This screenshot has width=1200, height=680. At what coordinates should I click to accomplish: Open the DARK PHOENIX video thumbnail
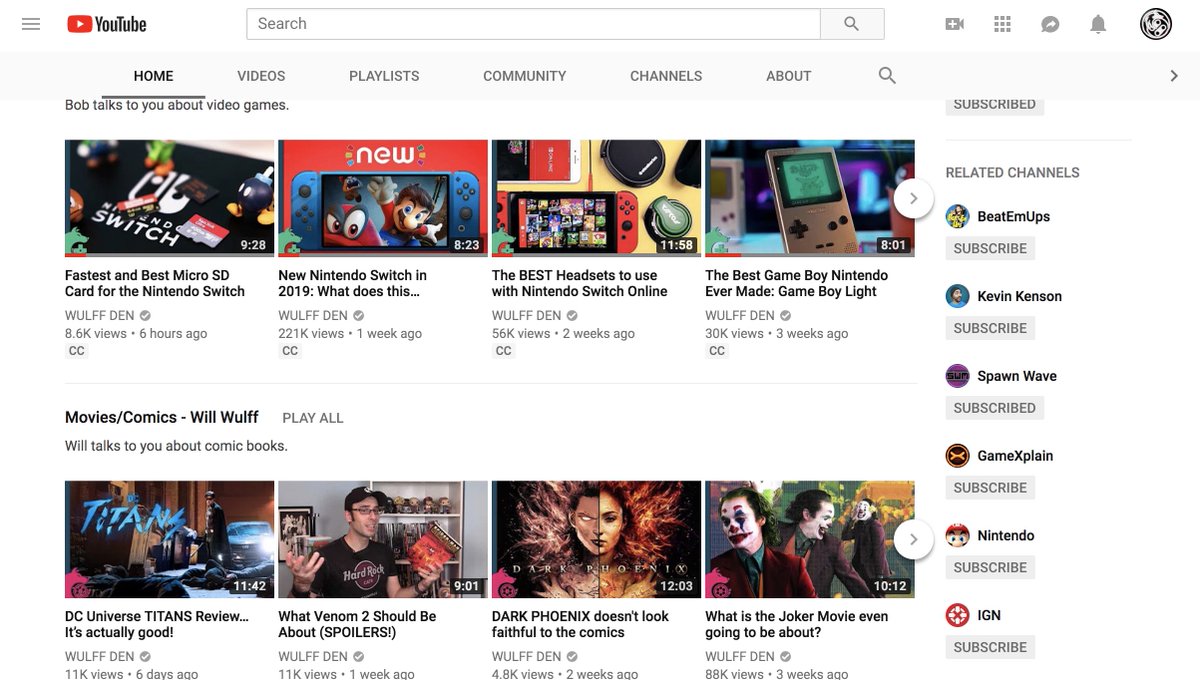pyautogui.click(x=597, y=540)
